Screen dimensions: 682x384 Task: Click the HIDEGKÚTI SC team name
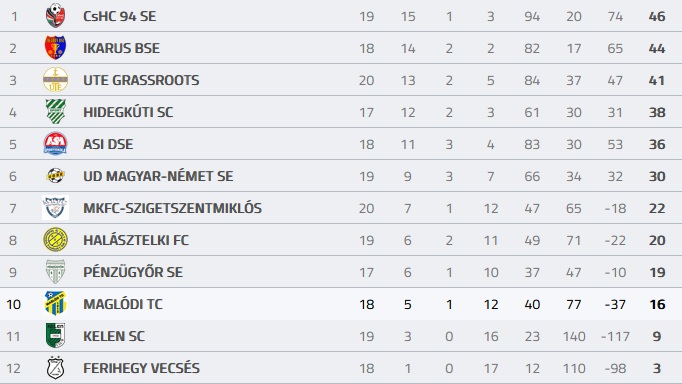coord(128,112)
